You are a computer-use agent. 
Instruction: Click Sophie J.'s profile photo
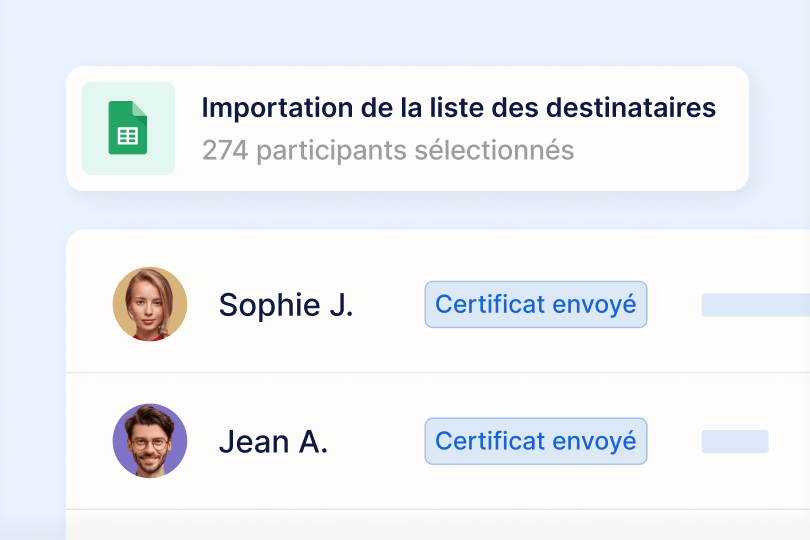tap(150, 304)
